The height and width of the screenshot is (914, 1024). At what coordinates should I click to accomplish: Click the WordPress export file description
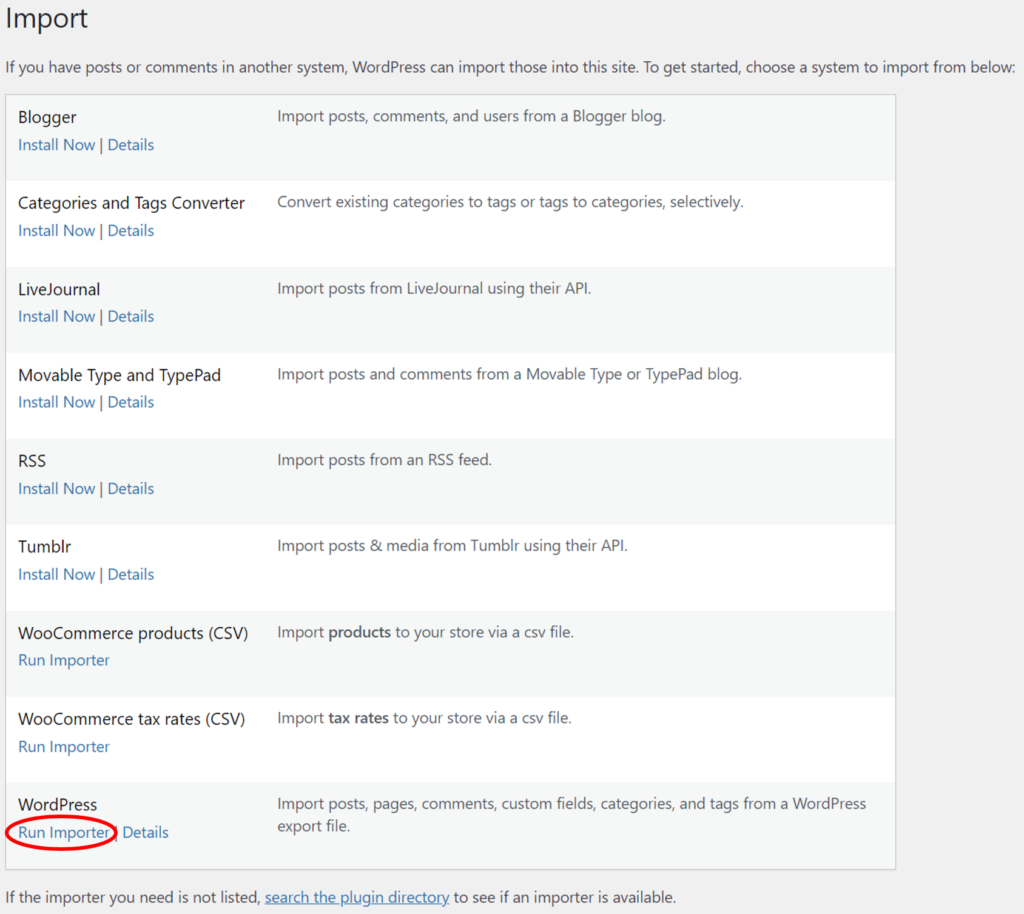571,815
